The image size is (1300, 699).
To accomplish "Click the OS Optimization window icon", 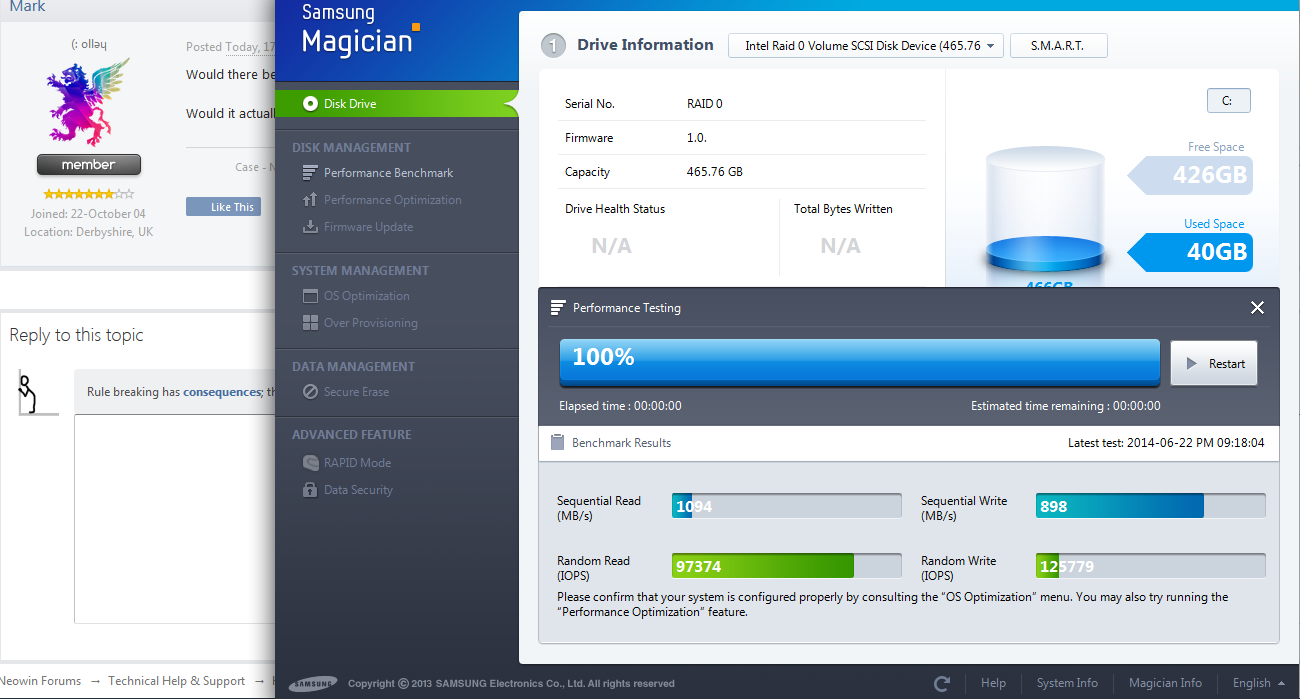I will [309, 296].
